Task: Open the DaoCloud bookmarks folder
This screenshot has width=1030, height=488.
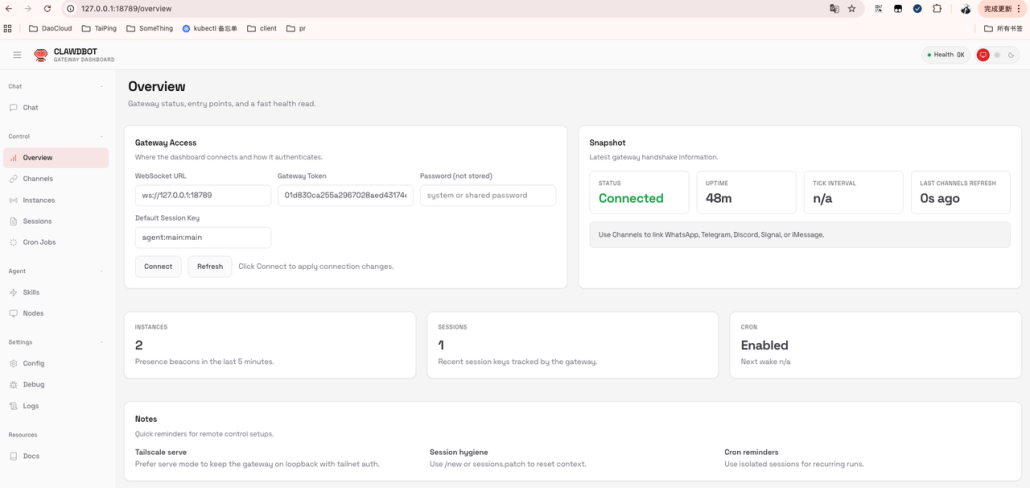Action: click(50, 28)
